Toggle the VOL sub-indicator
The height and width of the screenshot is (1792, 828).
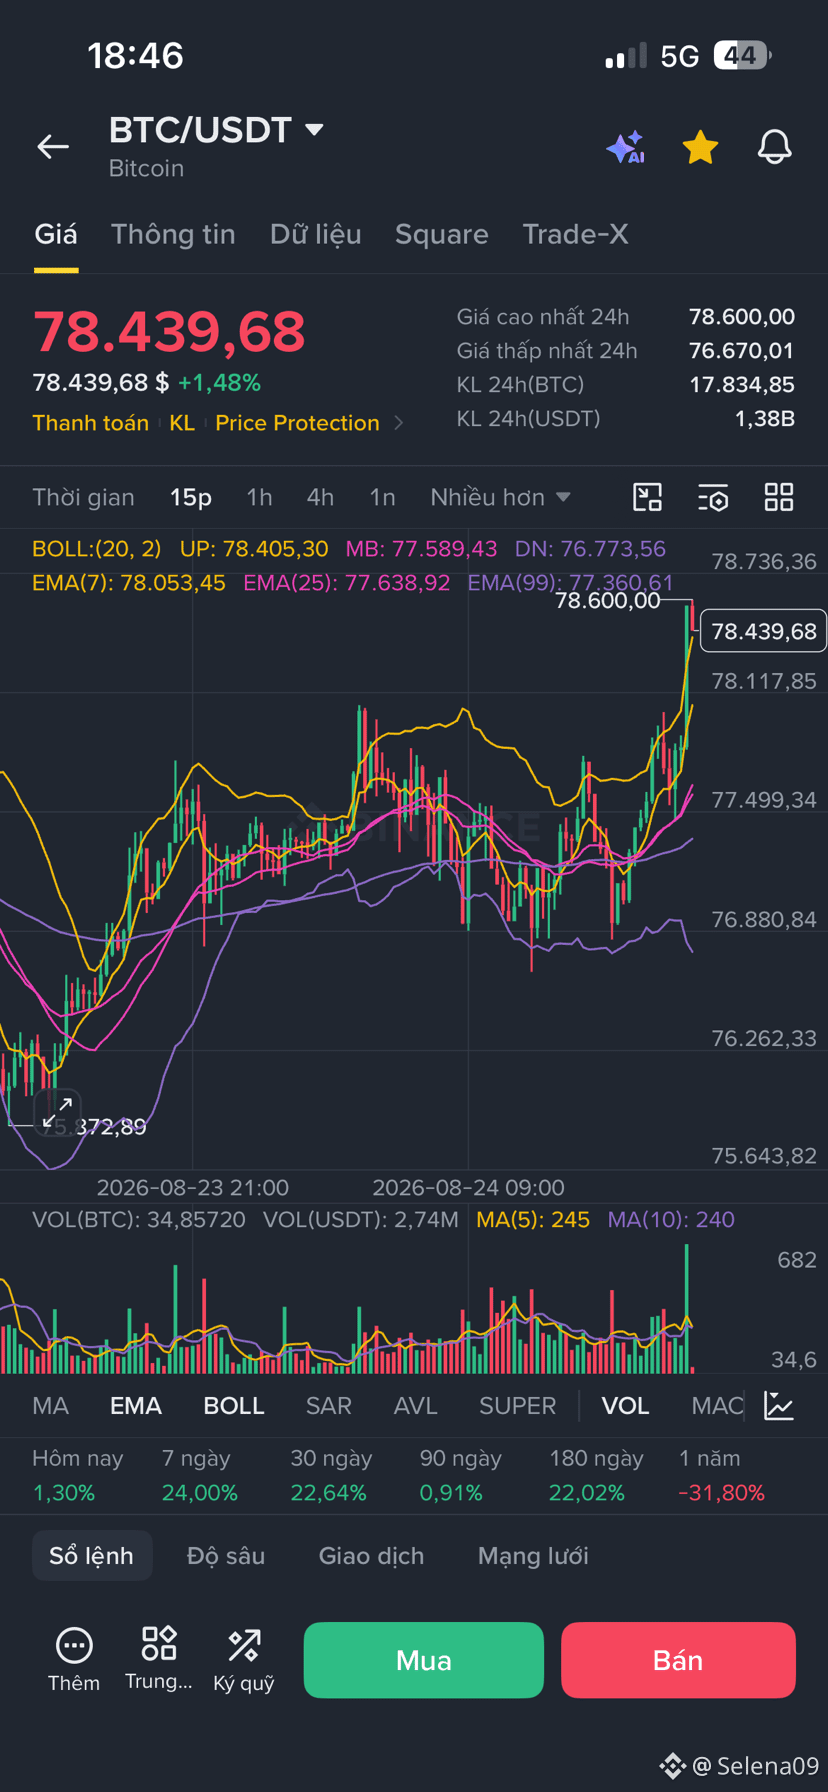pos(625,1405)
